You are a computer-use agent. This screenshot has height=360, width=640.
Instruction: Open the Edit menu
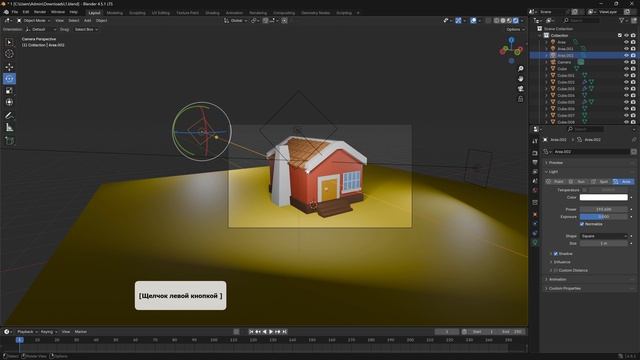click(26, 12)
